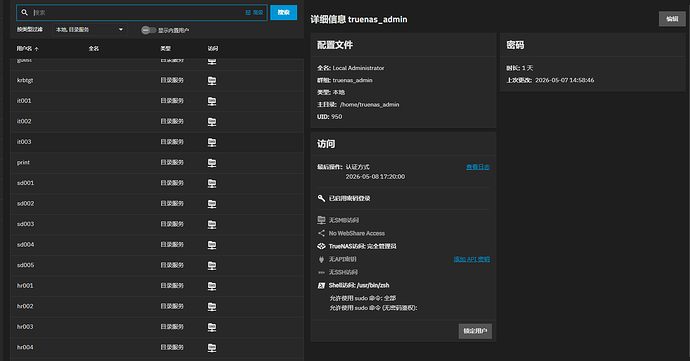Click the access icon in hr003 row
The height and width of the screenshot is (361, 690).
point(212,327)
